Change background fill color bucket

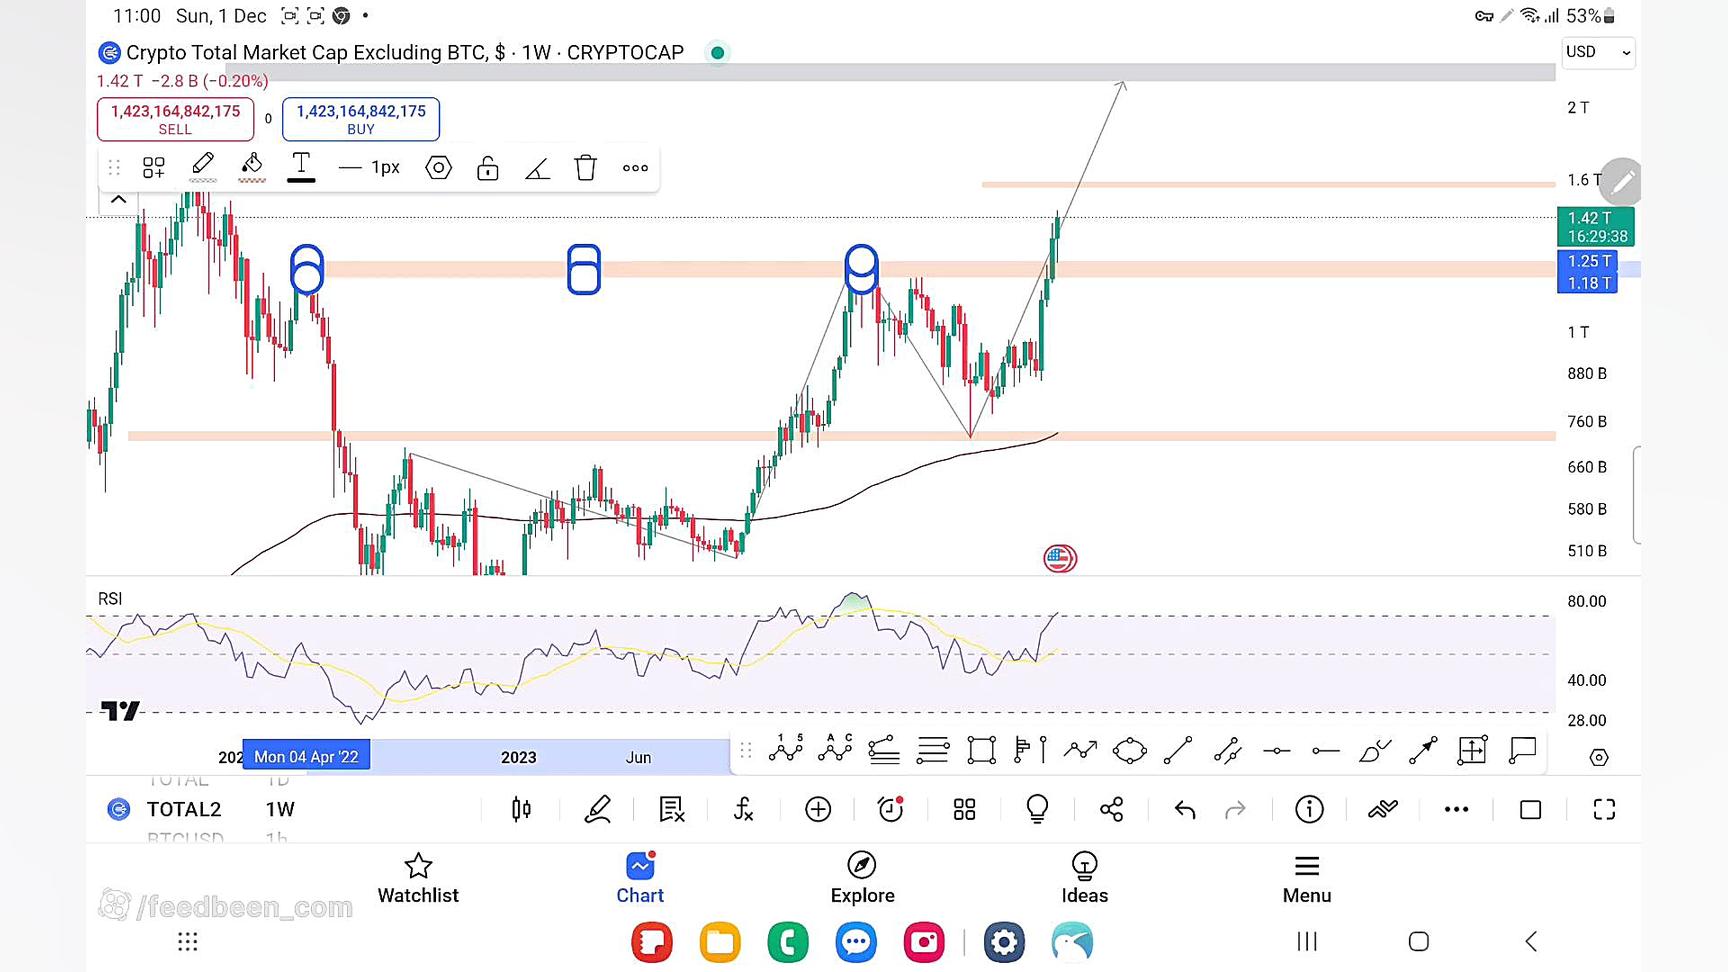[252, 166]
